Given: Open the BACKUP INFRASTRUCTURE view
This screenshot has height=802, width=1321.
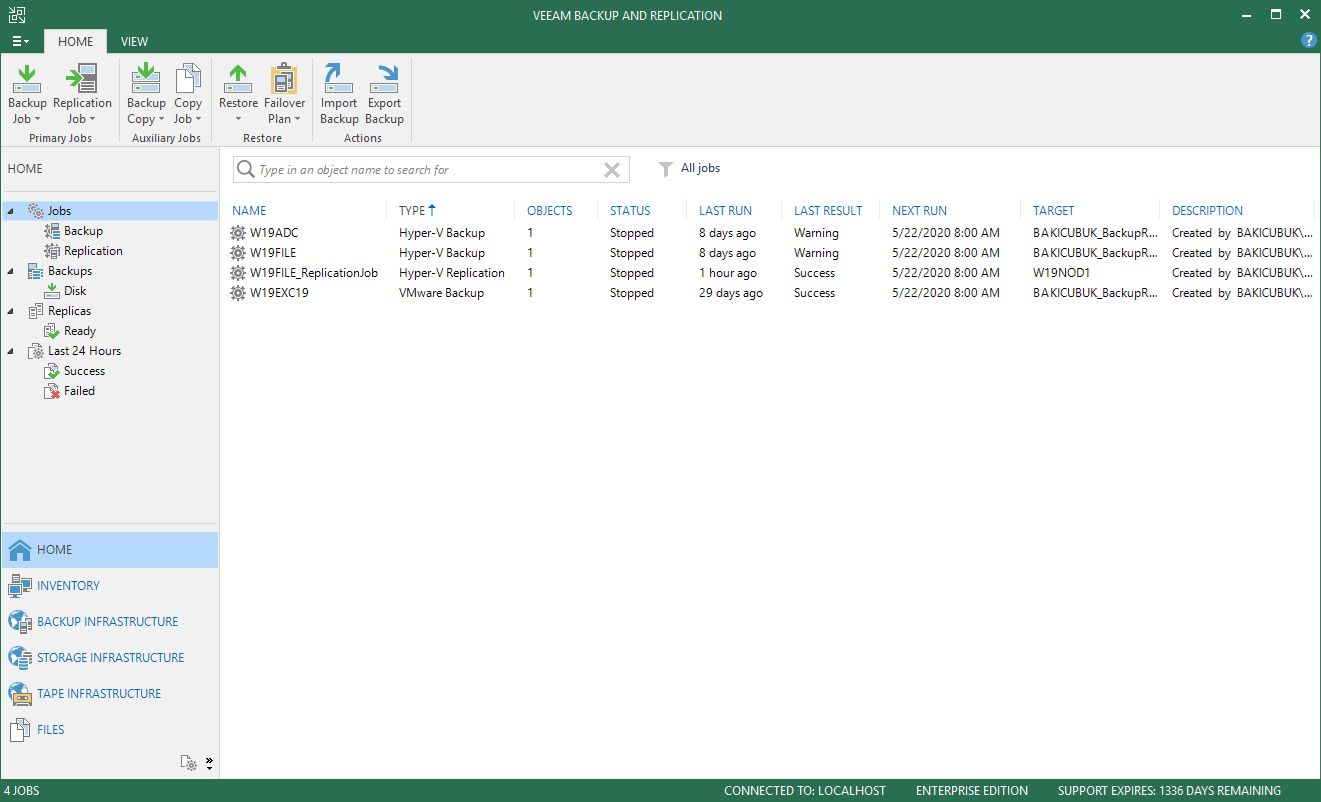Looking at the screenshot, I should (x=110, y=622).
